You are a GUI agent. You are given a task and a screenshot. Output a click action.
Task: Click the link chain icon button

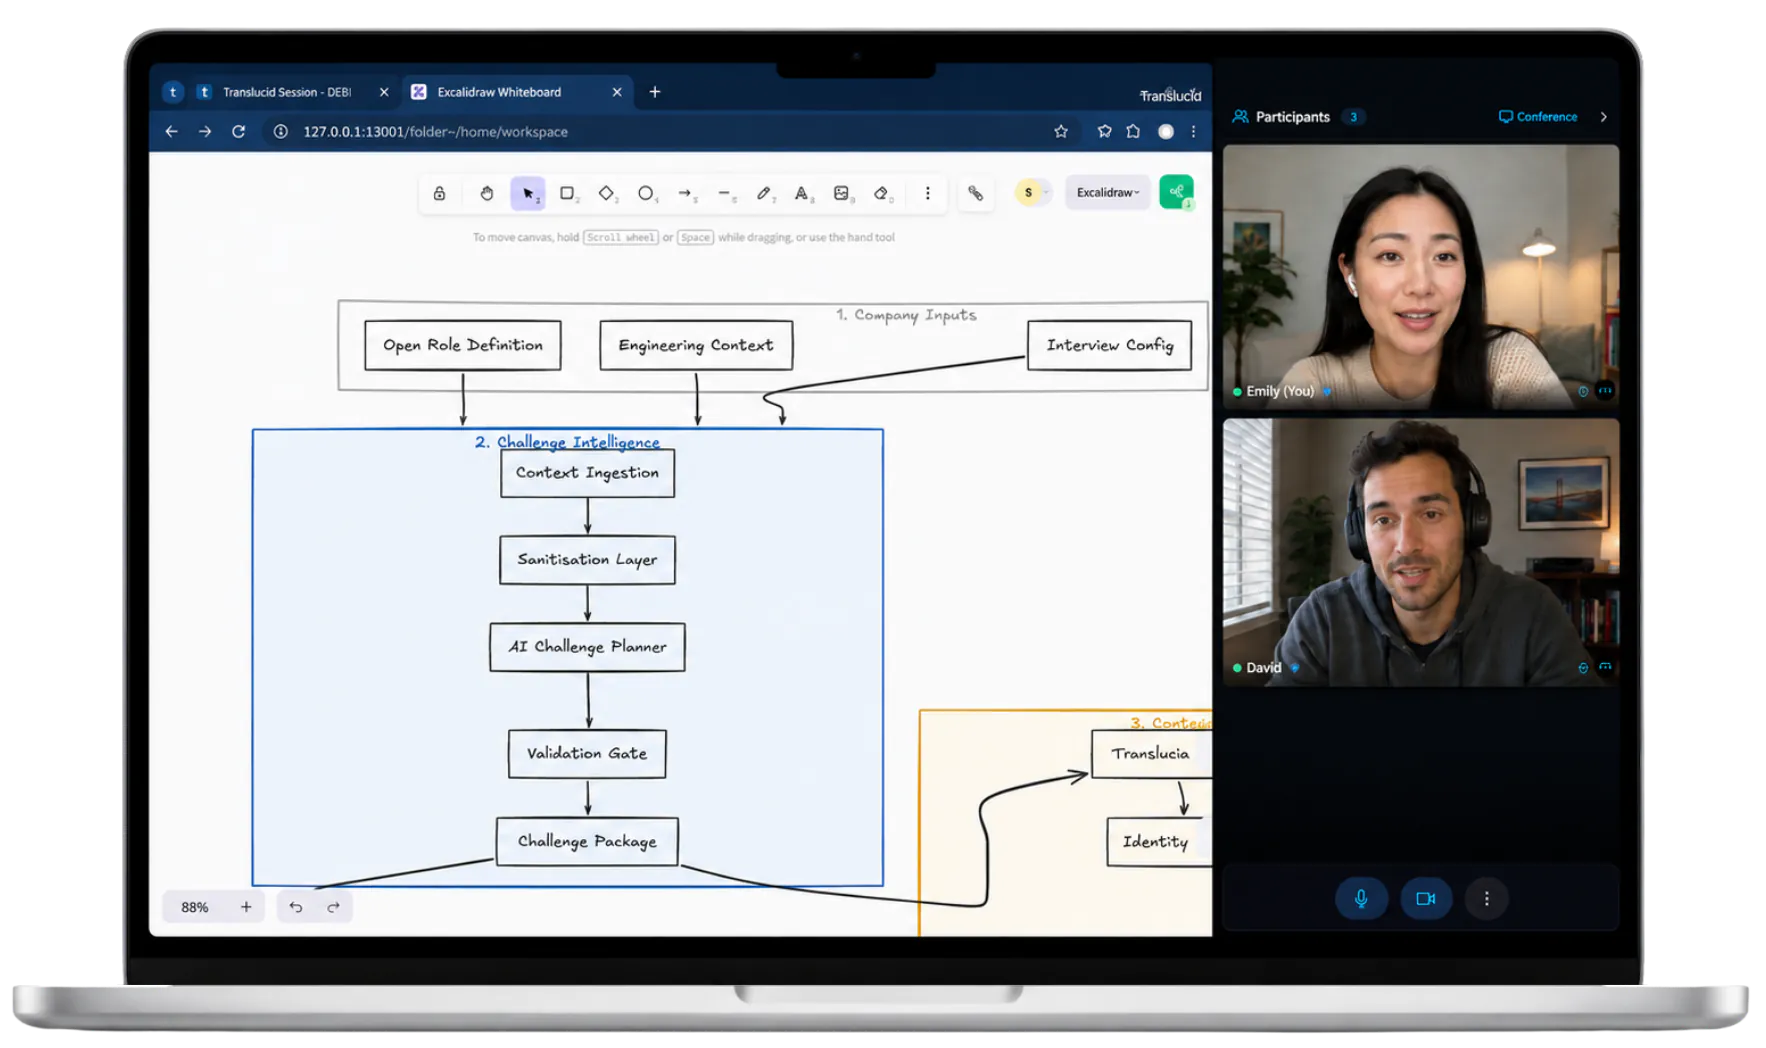coord(976,193)
